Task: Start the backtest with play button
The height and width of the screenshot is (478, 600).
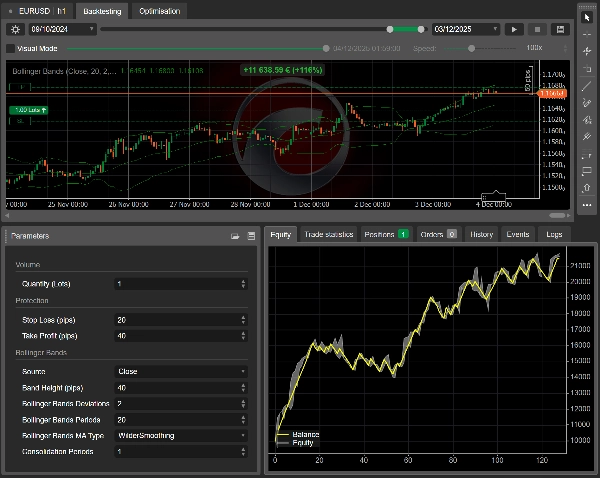Action: click(x=514, y=29)
